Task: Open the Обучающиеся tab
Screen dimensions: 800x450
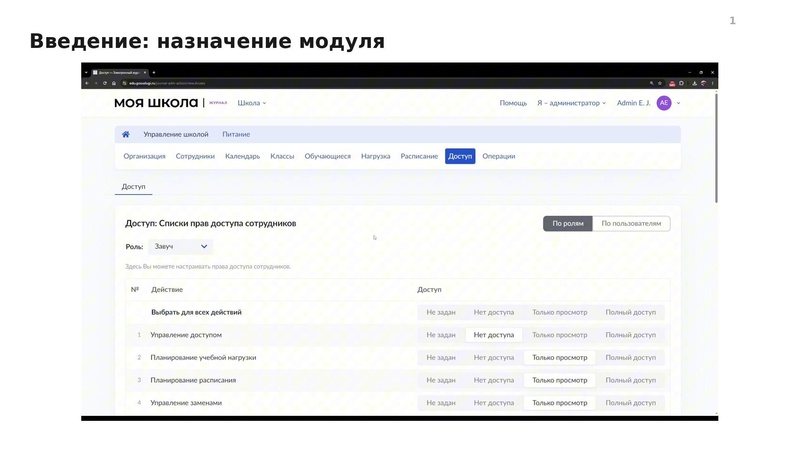Action: pyautogui.click(x=328, y=157)
